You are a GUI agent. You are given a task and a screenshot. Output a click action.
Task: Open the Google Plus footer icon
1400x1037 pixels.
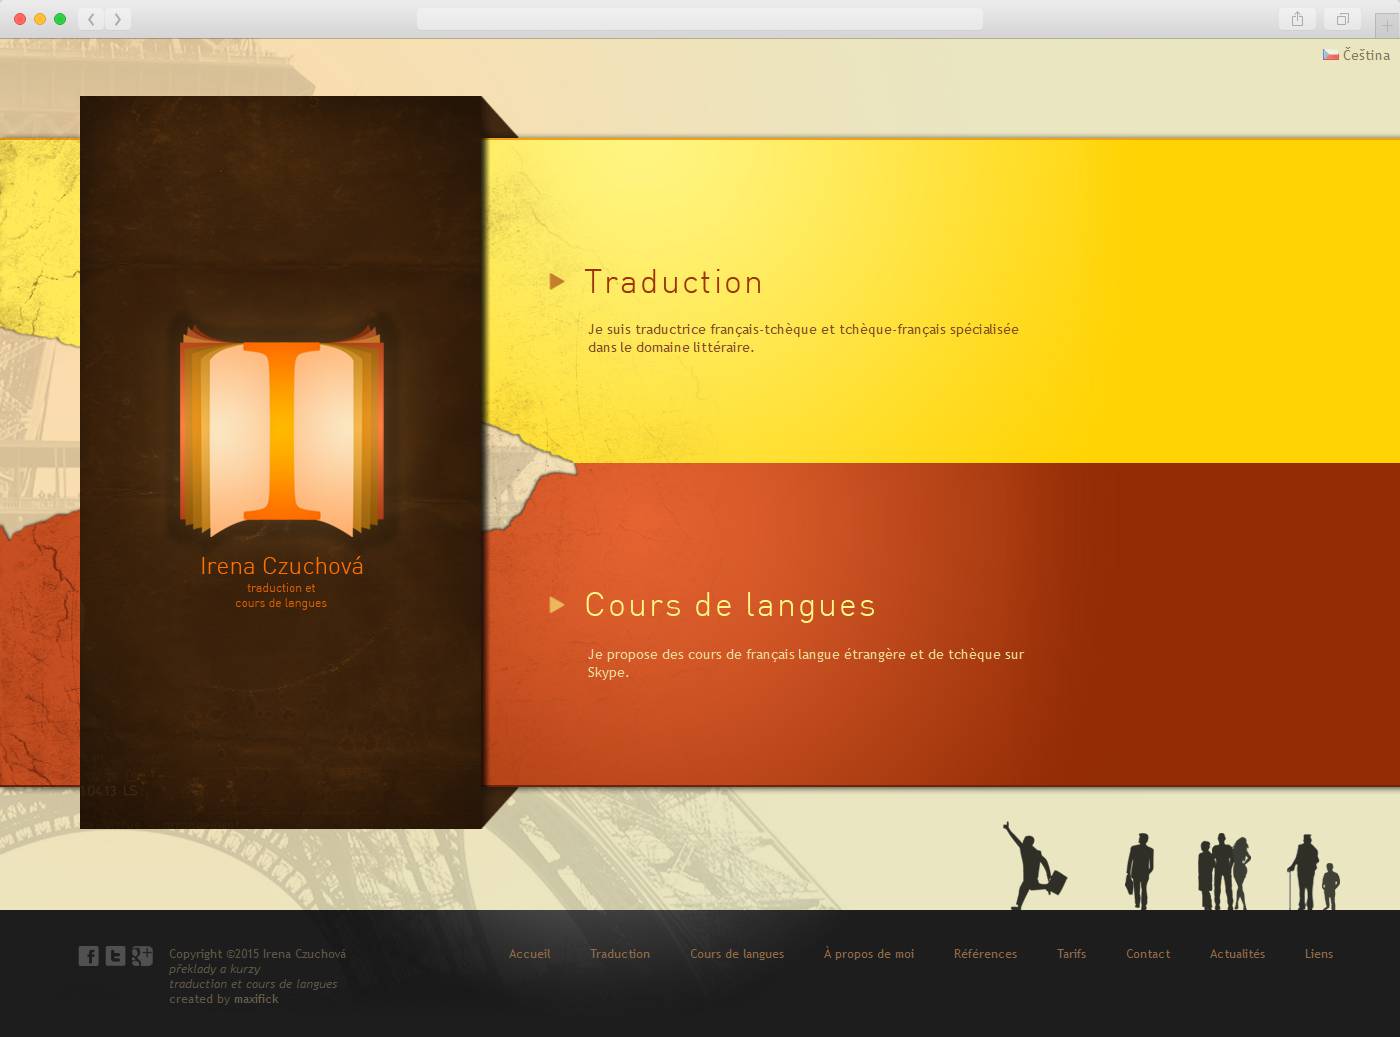142,956
